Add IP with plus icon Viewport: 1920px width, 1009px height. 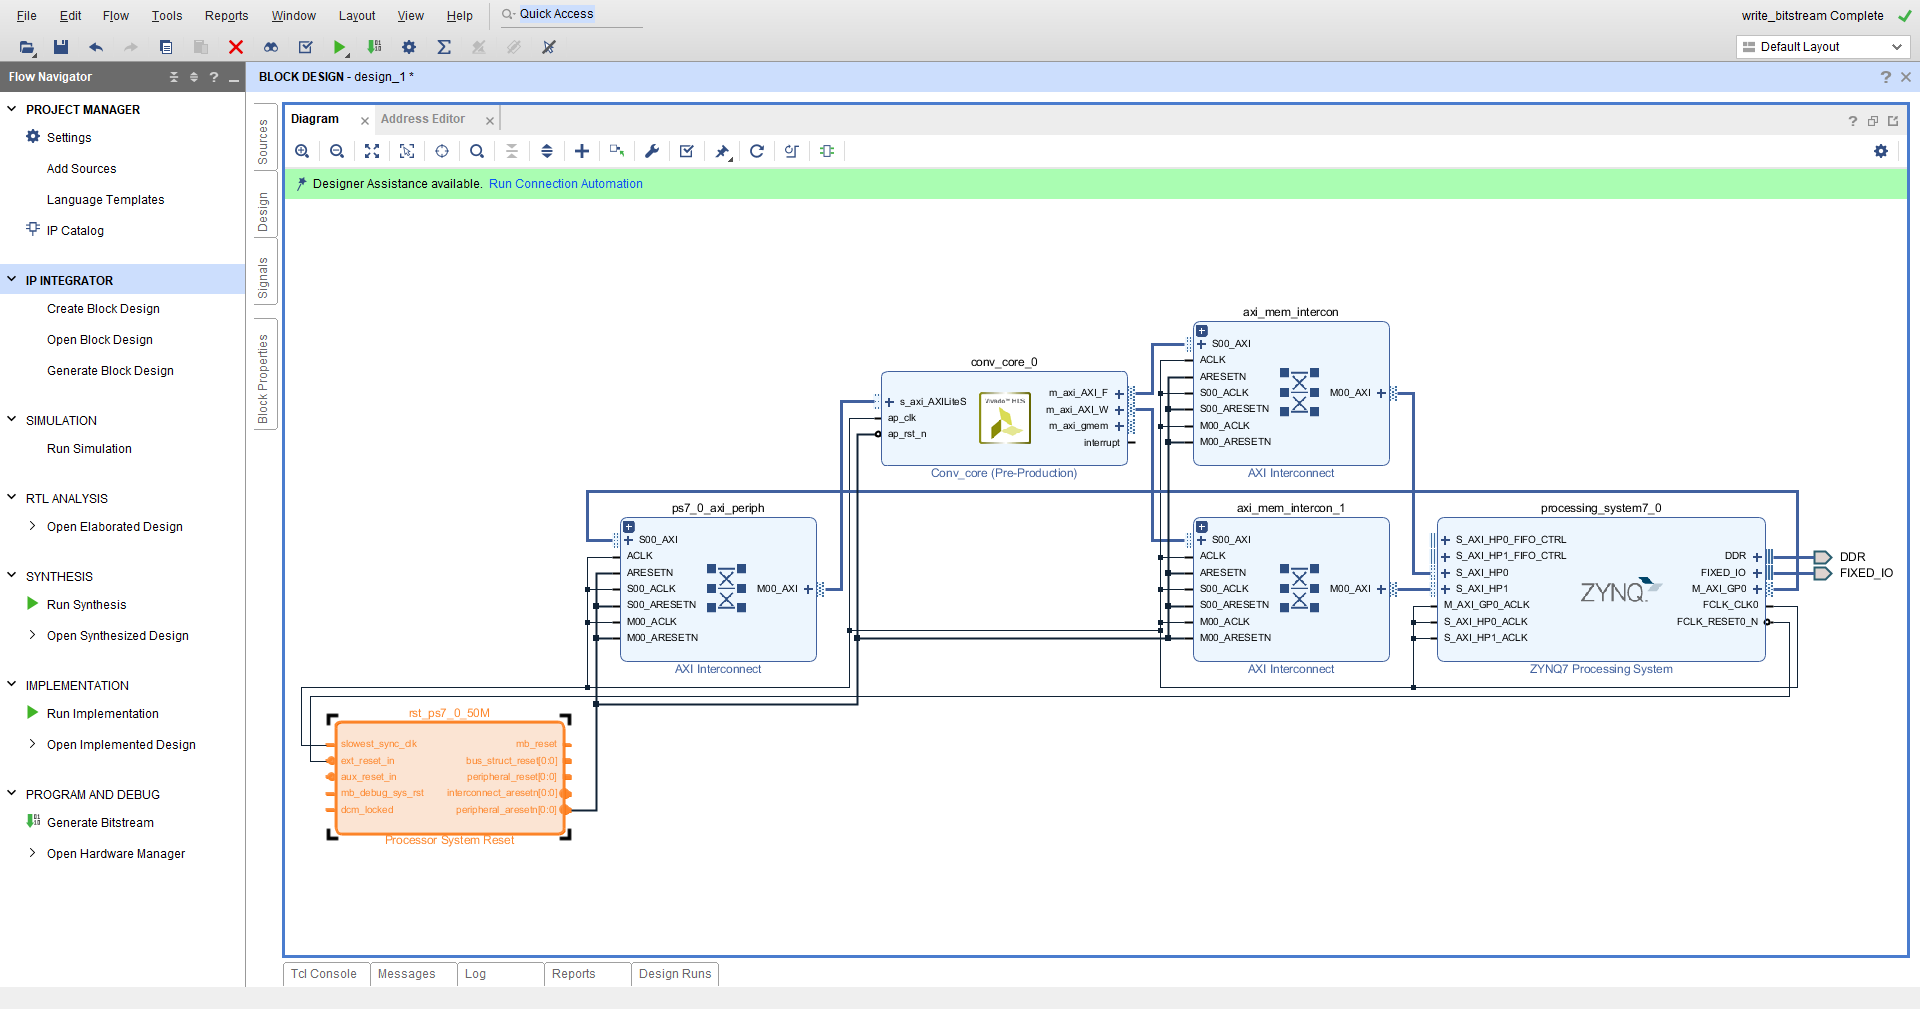tap(582, 151)
